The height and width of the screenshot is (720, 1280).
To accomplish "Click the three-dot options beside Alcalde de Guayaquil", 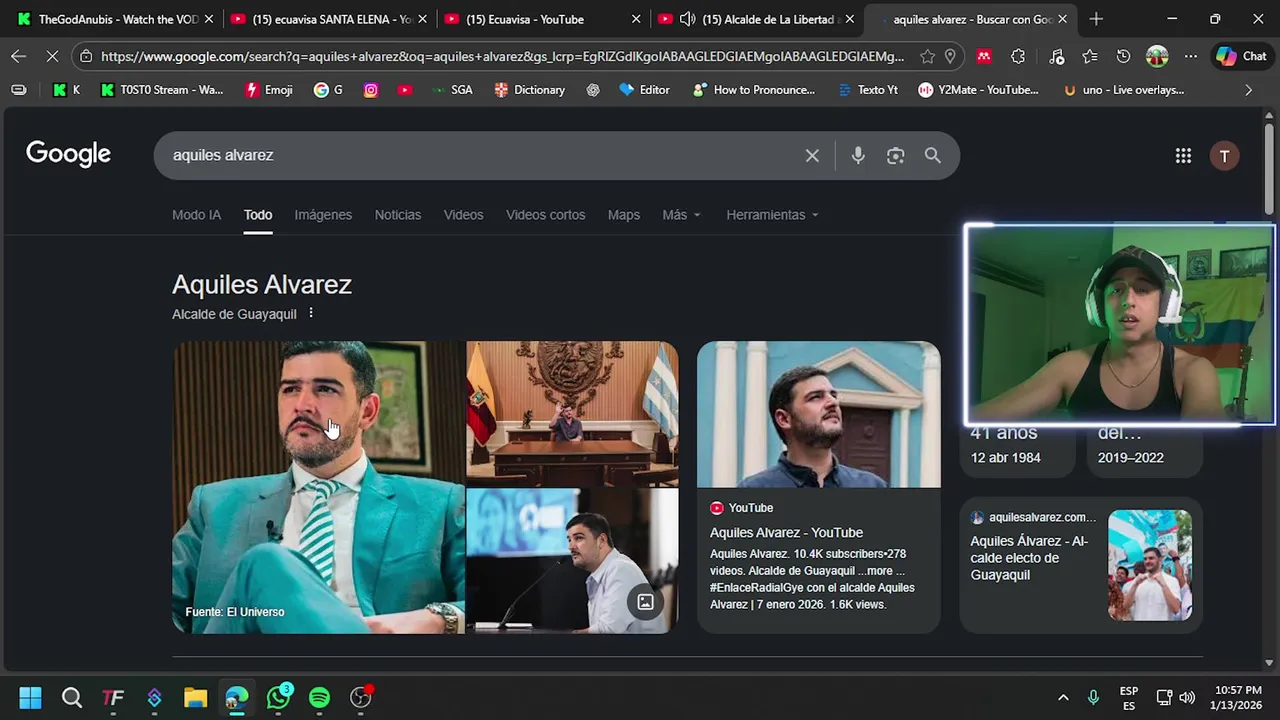I will [311, 313].
